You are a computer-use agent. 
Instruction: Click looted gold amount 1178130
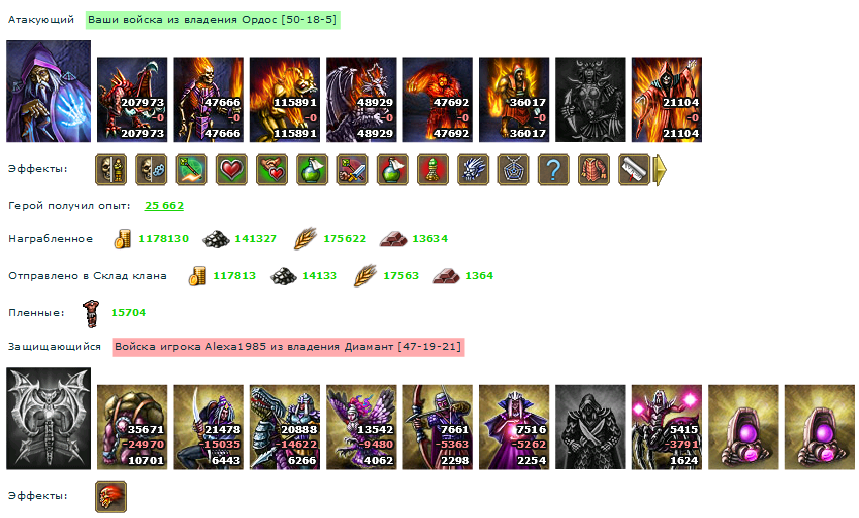[164, 239]
